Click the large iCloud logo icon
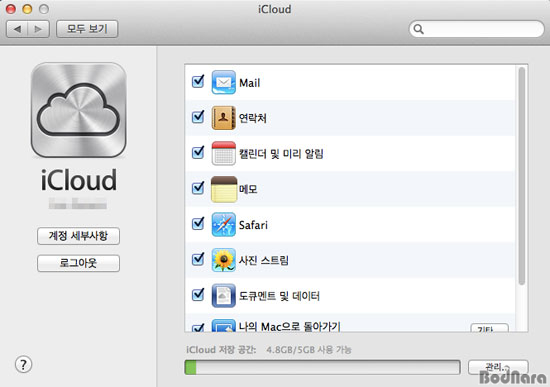550x387 pixels. (79, 110)
